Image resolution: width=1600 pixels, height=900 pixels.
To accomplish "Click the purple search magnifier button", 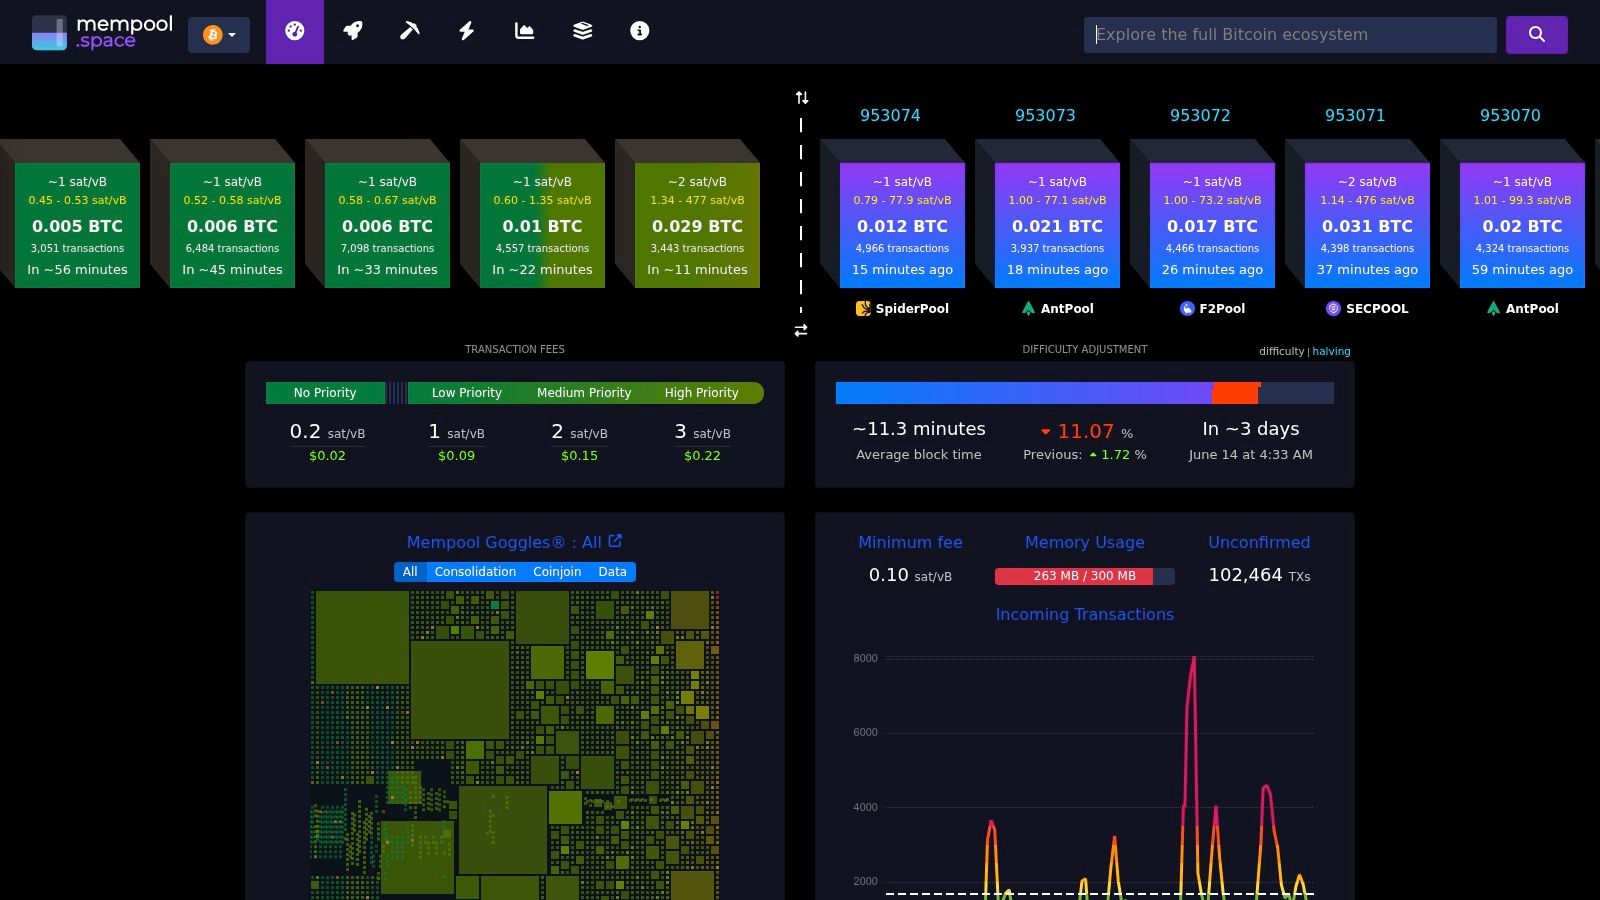I will point(1537,34).
